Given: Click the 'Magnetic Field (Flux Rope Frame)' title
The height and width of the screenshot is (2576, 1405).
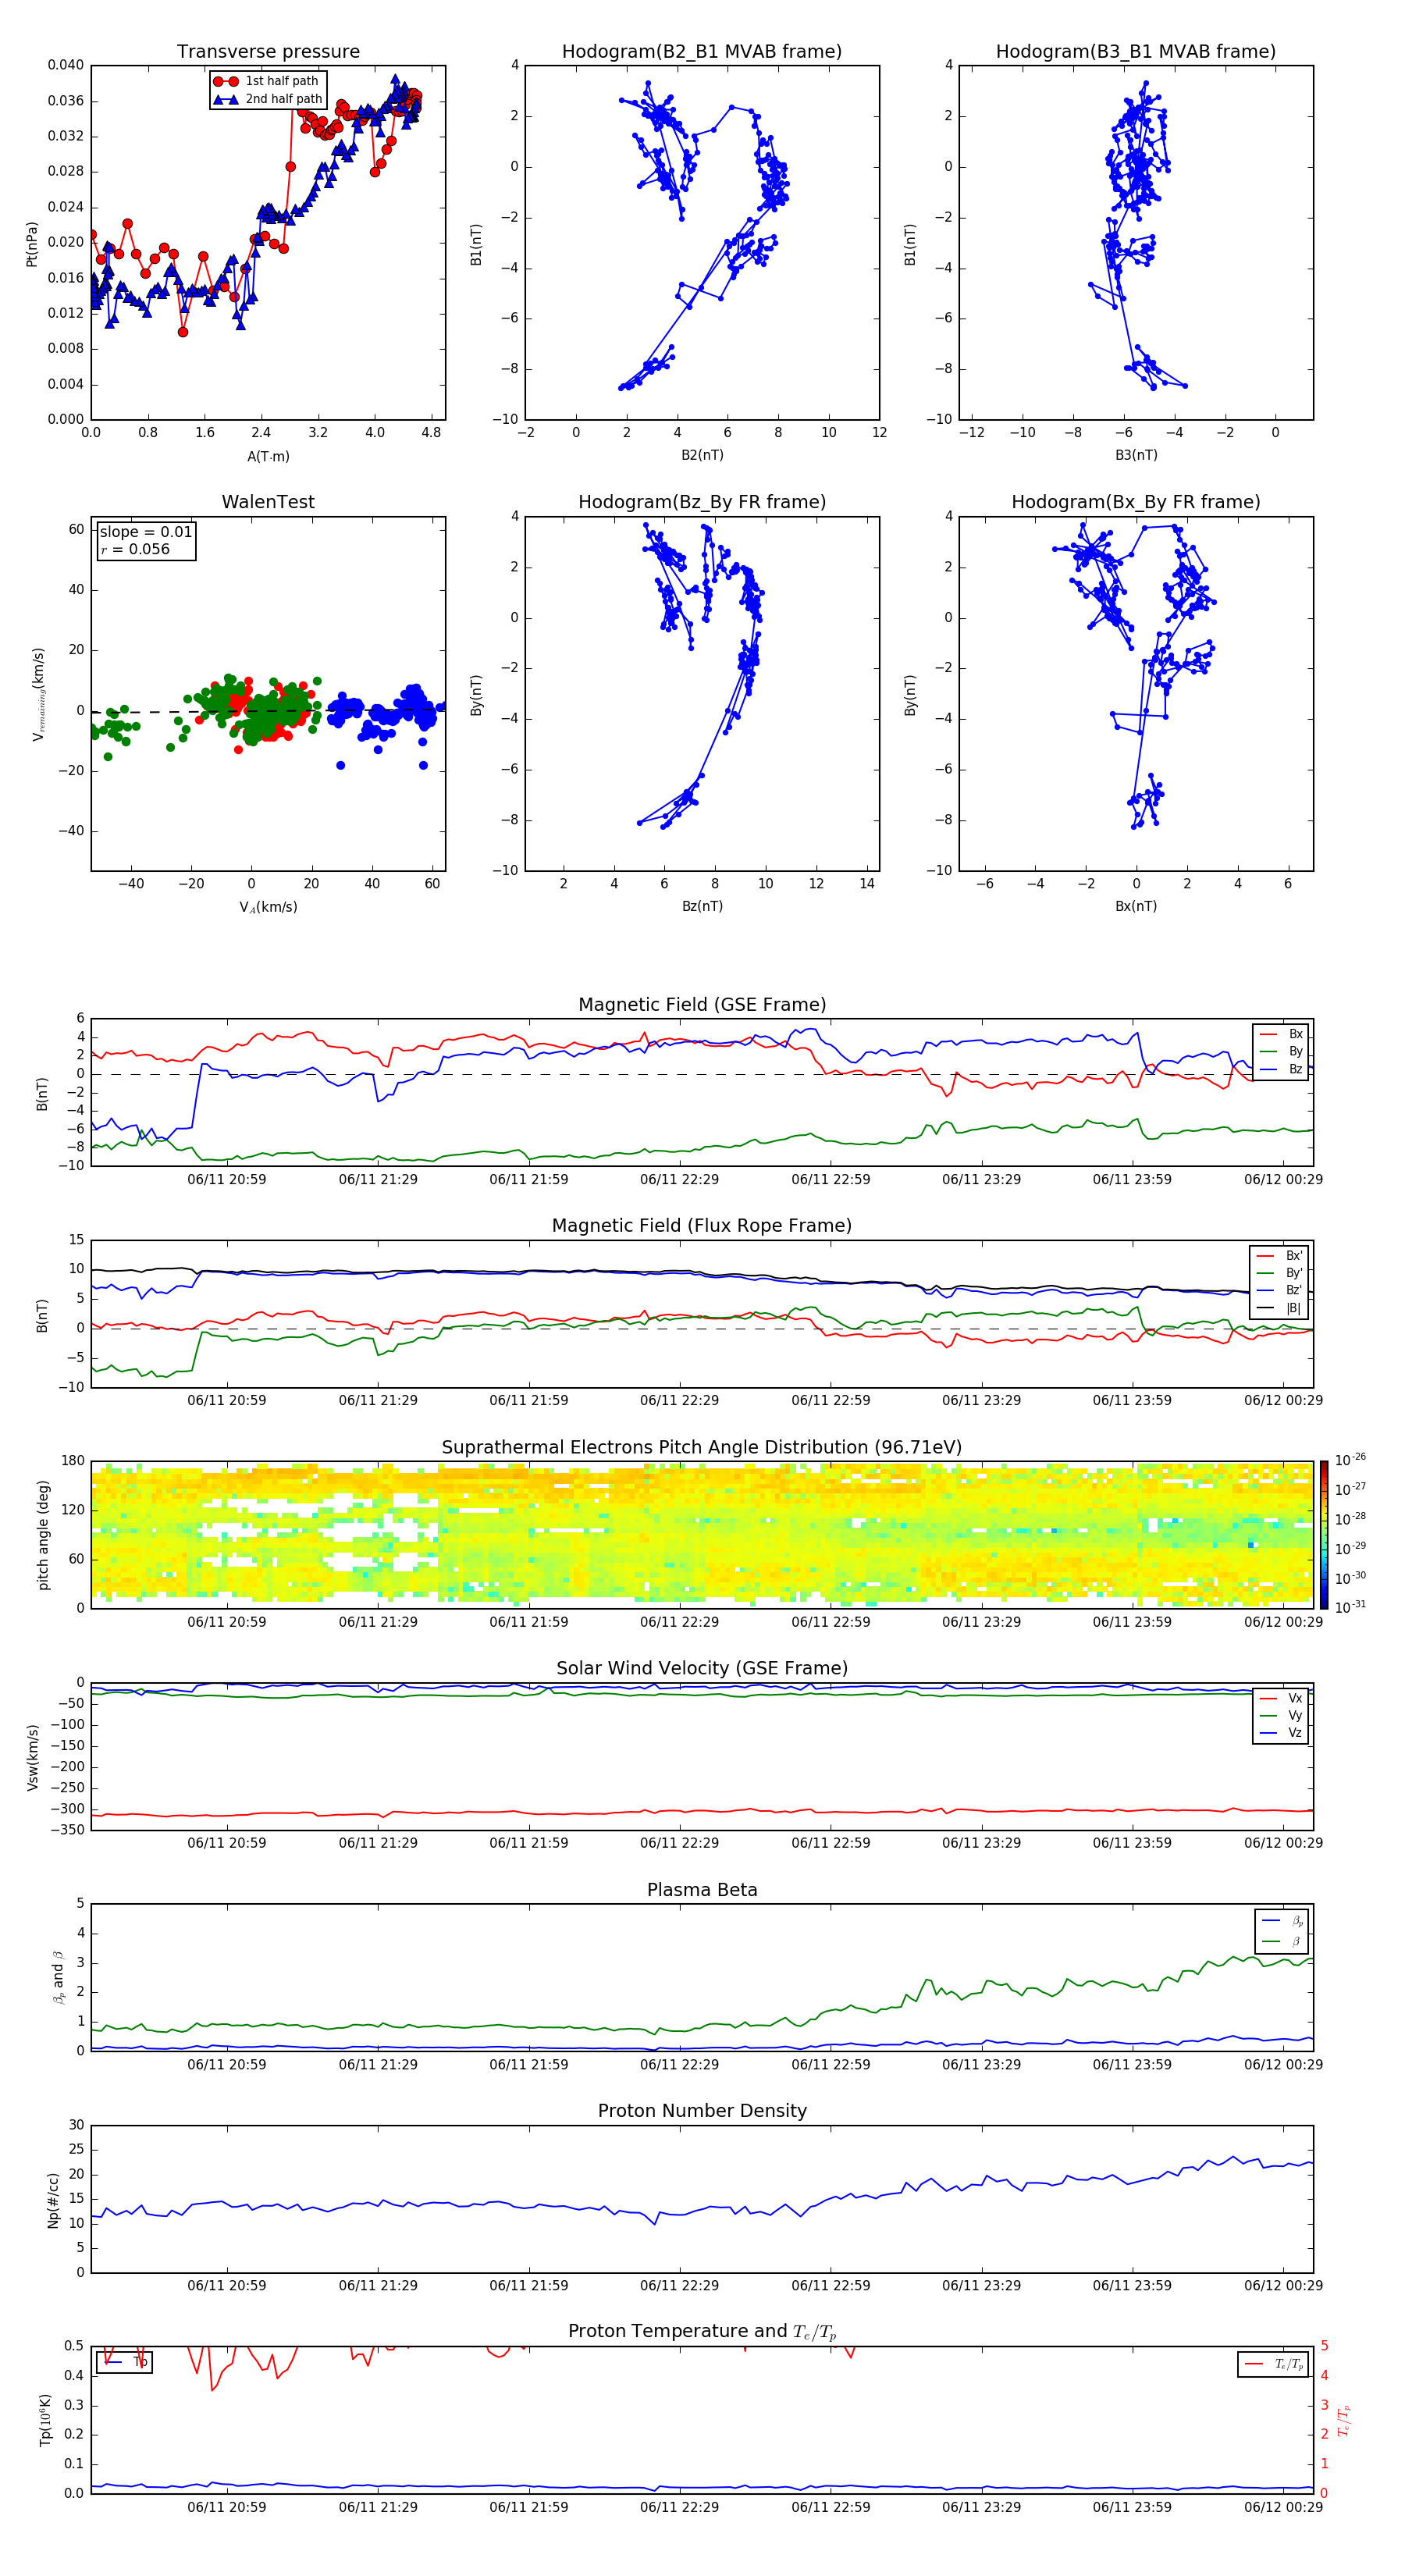Looking at the screenshot, I should click(x=702, y=1226).
